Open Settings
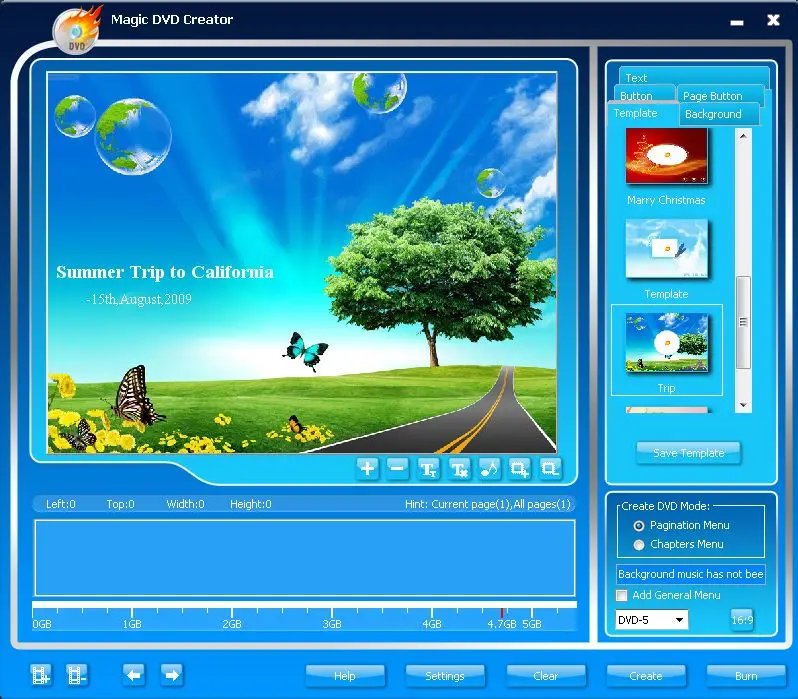This screenshot has height=699, width=798. point(445,676)
